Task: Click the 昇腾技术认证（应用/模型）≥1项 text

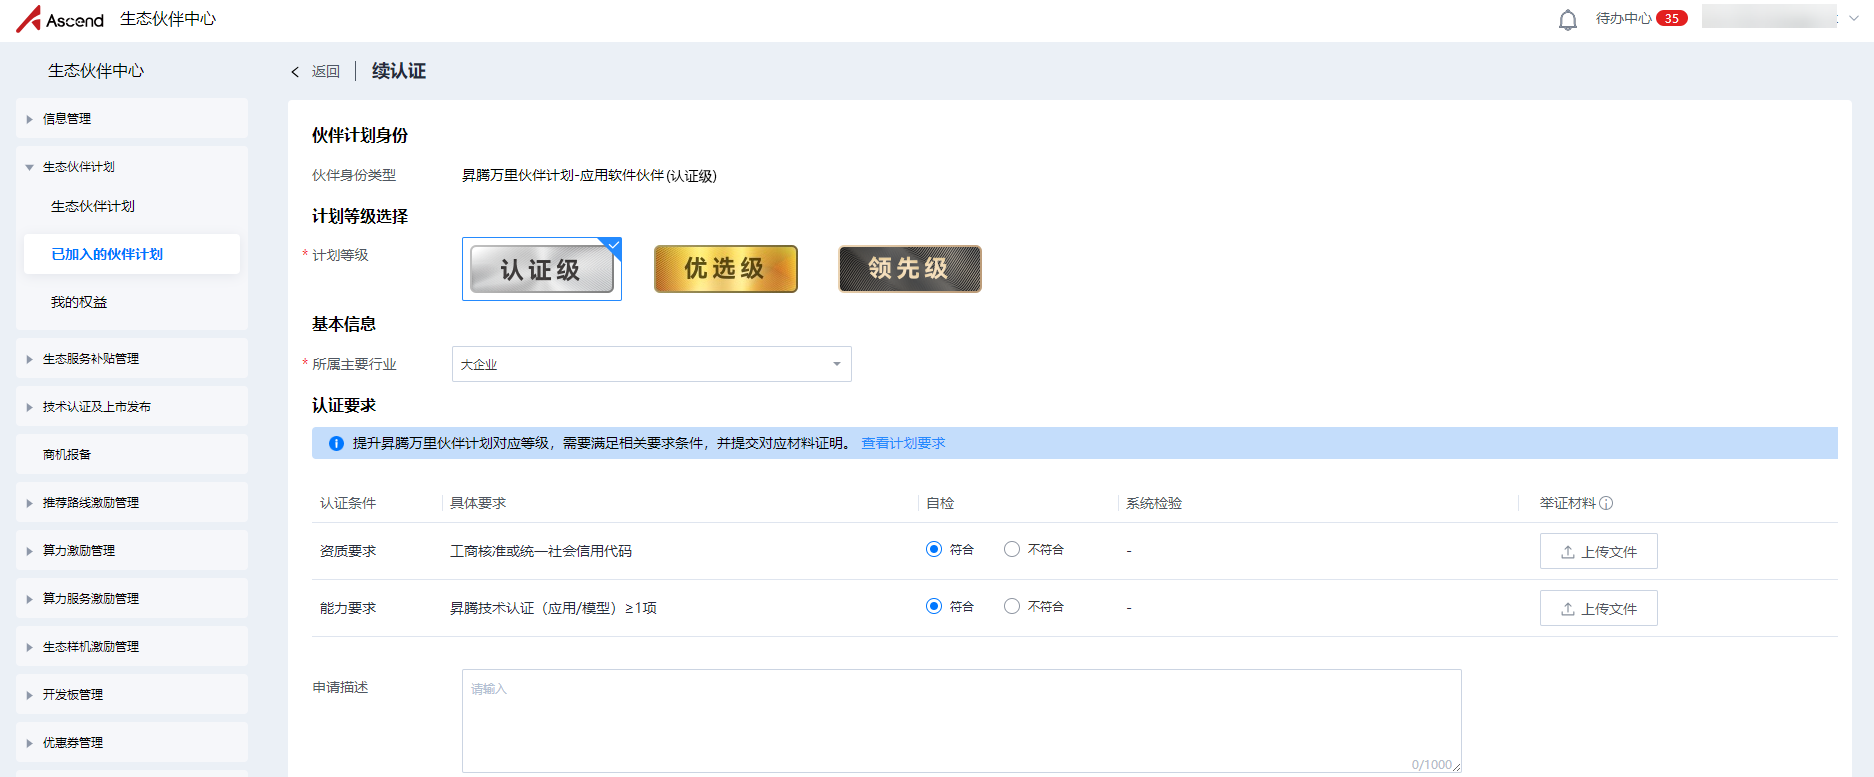Action: tap(553, 608)
